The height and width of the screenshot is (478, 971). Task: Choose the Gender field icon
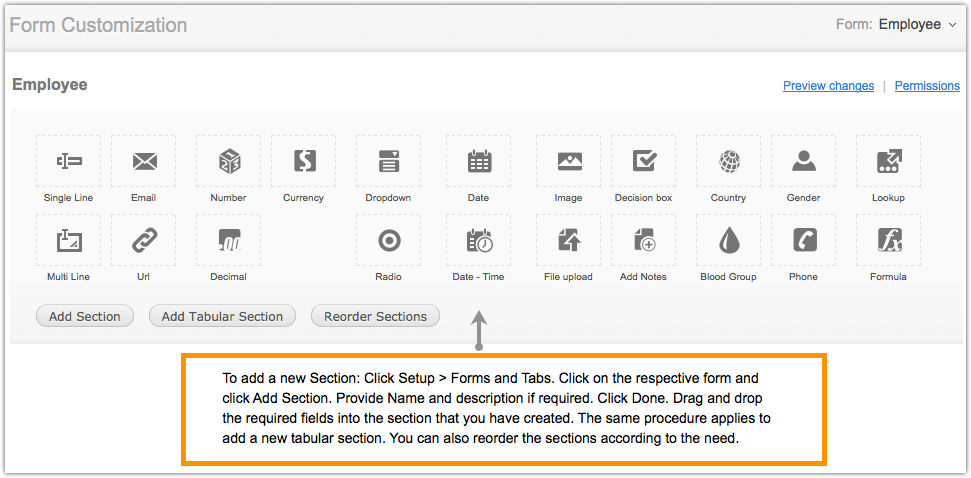[803, 161]
